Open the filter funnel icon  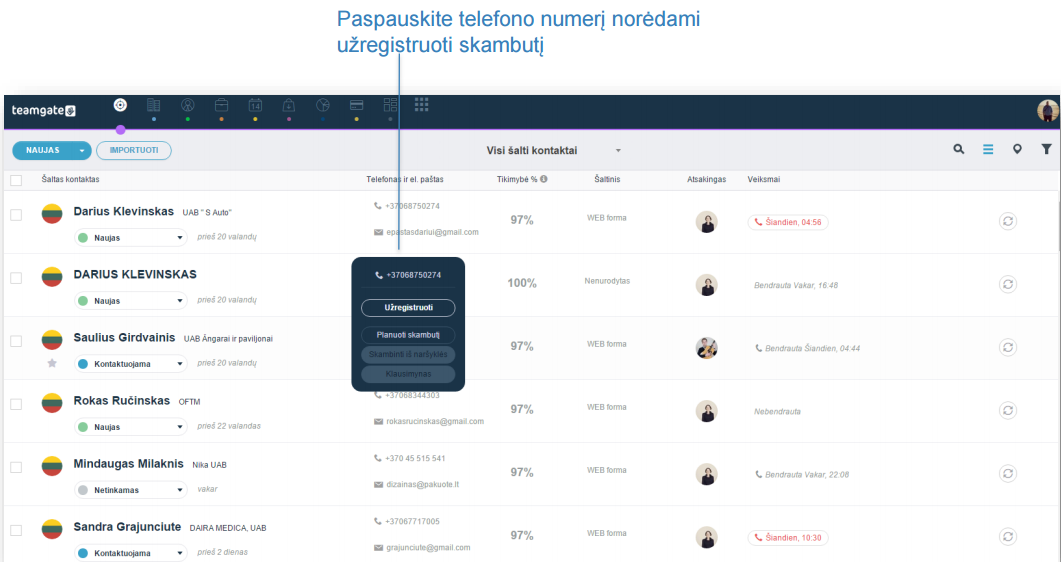coord(1046,149)
